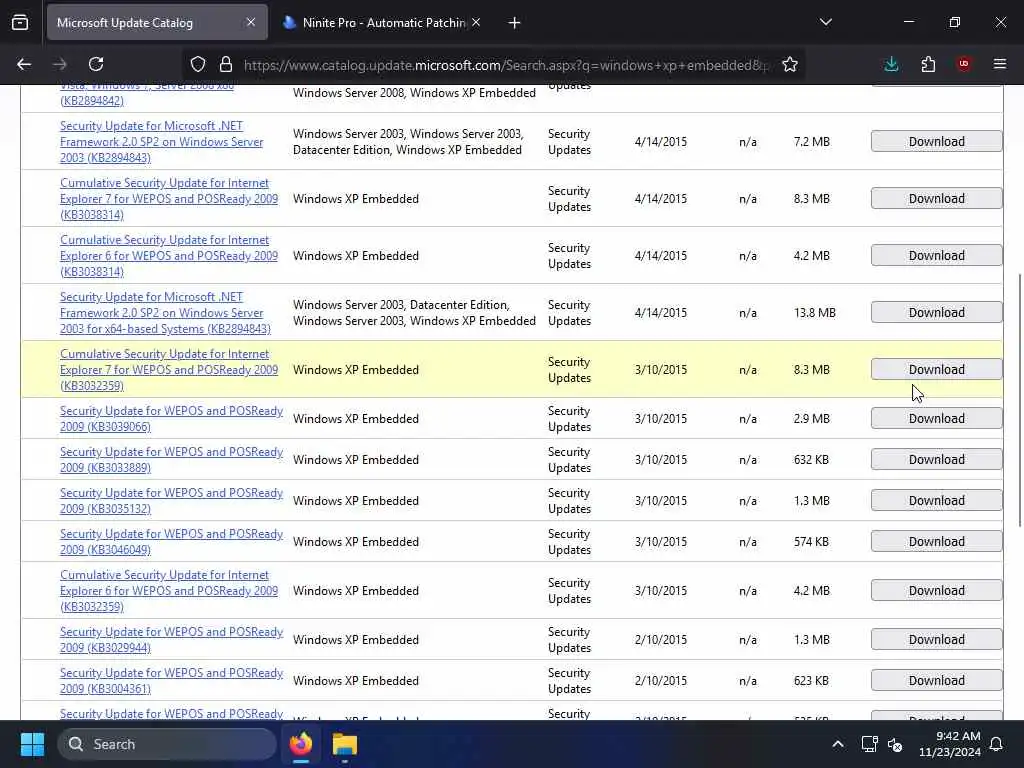Screen dimensions: 1024x768
Task: Open Firefox application hamburger menu
Action: coord(1000,64)
